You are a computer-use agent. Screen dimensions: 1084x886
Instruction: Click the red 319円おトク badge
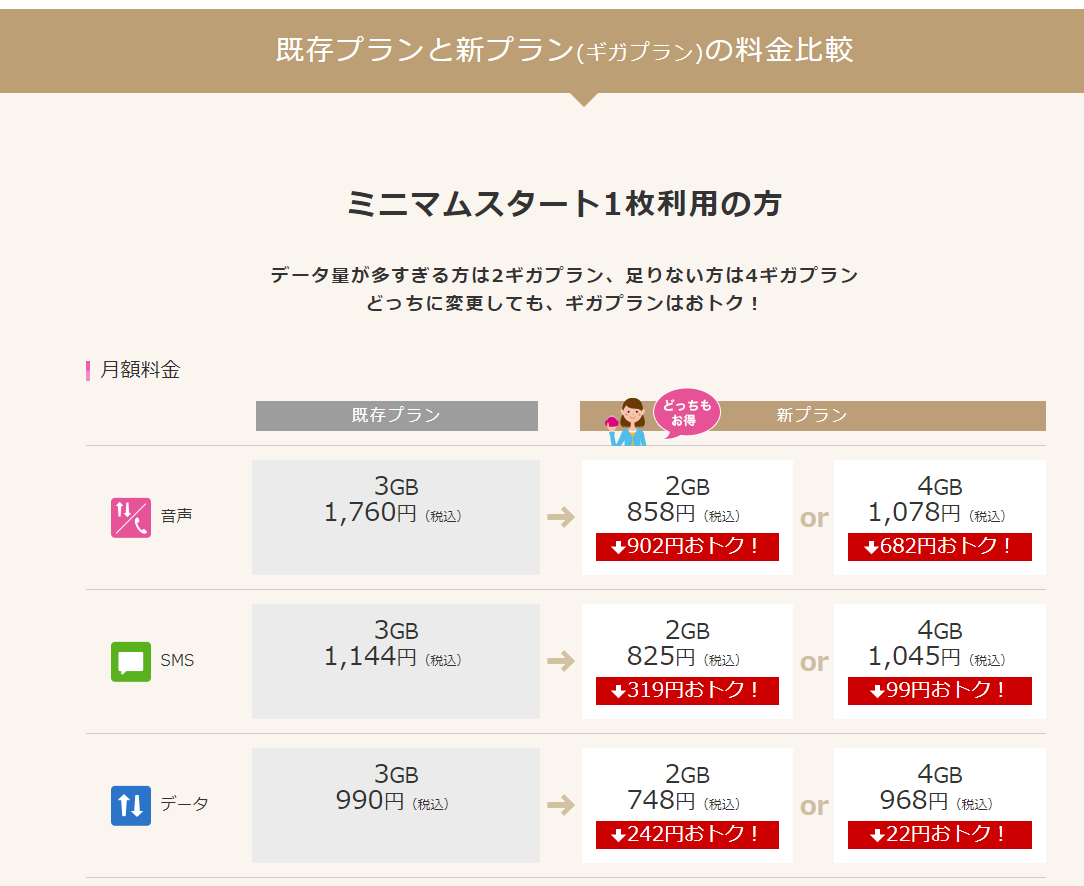[687, 691]
